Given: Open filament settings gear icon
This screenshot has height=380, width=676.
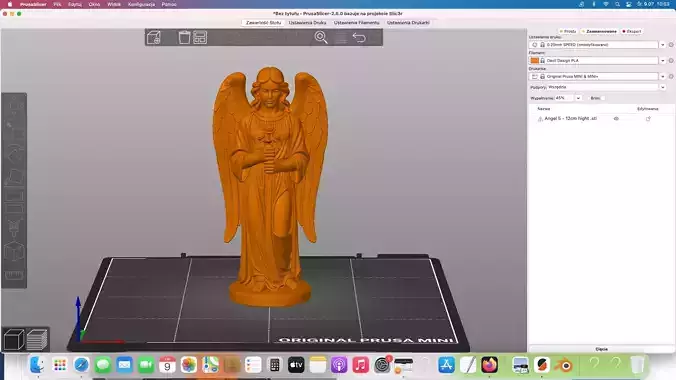Looking at the screenshot, I should 671,61.
